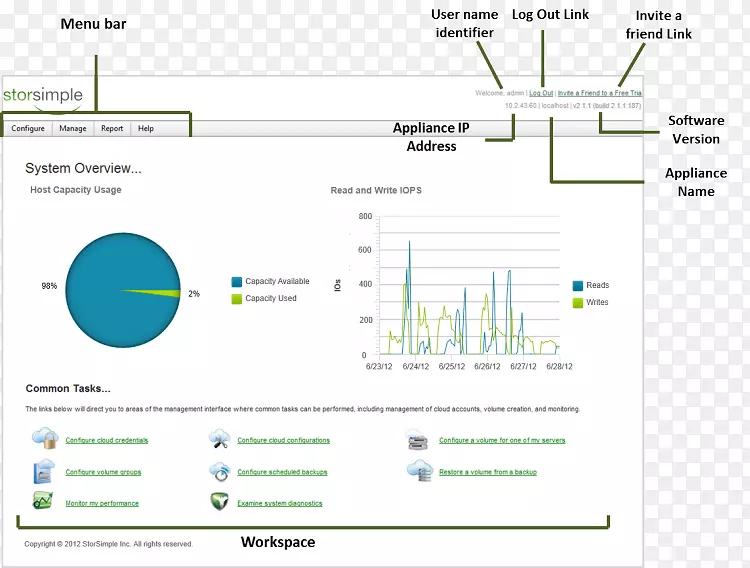Click the scheduled backups clock icon
The width and height of the screenshot is (750, 568).
(x=220, y=471)
